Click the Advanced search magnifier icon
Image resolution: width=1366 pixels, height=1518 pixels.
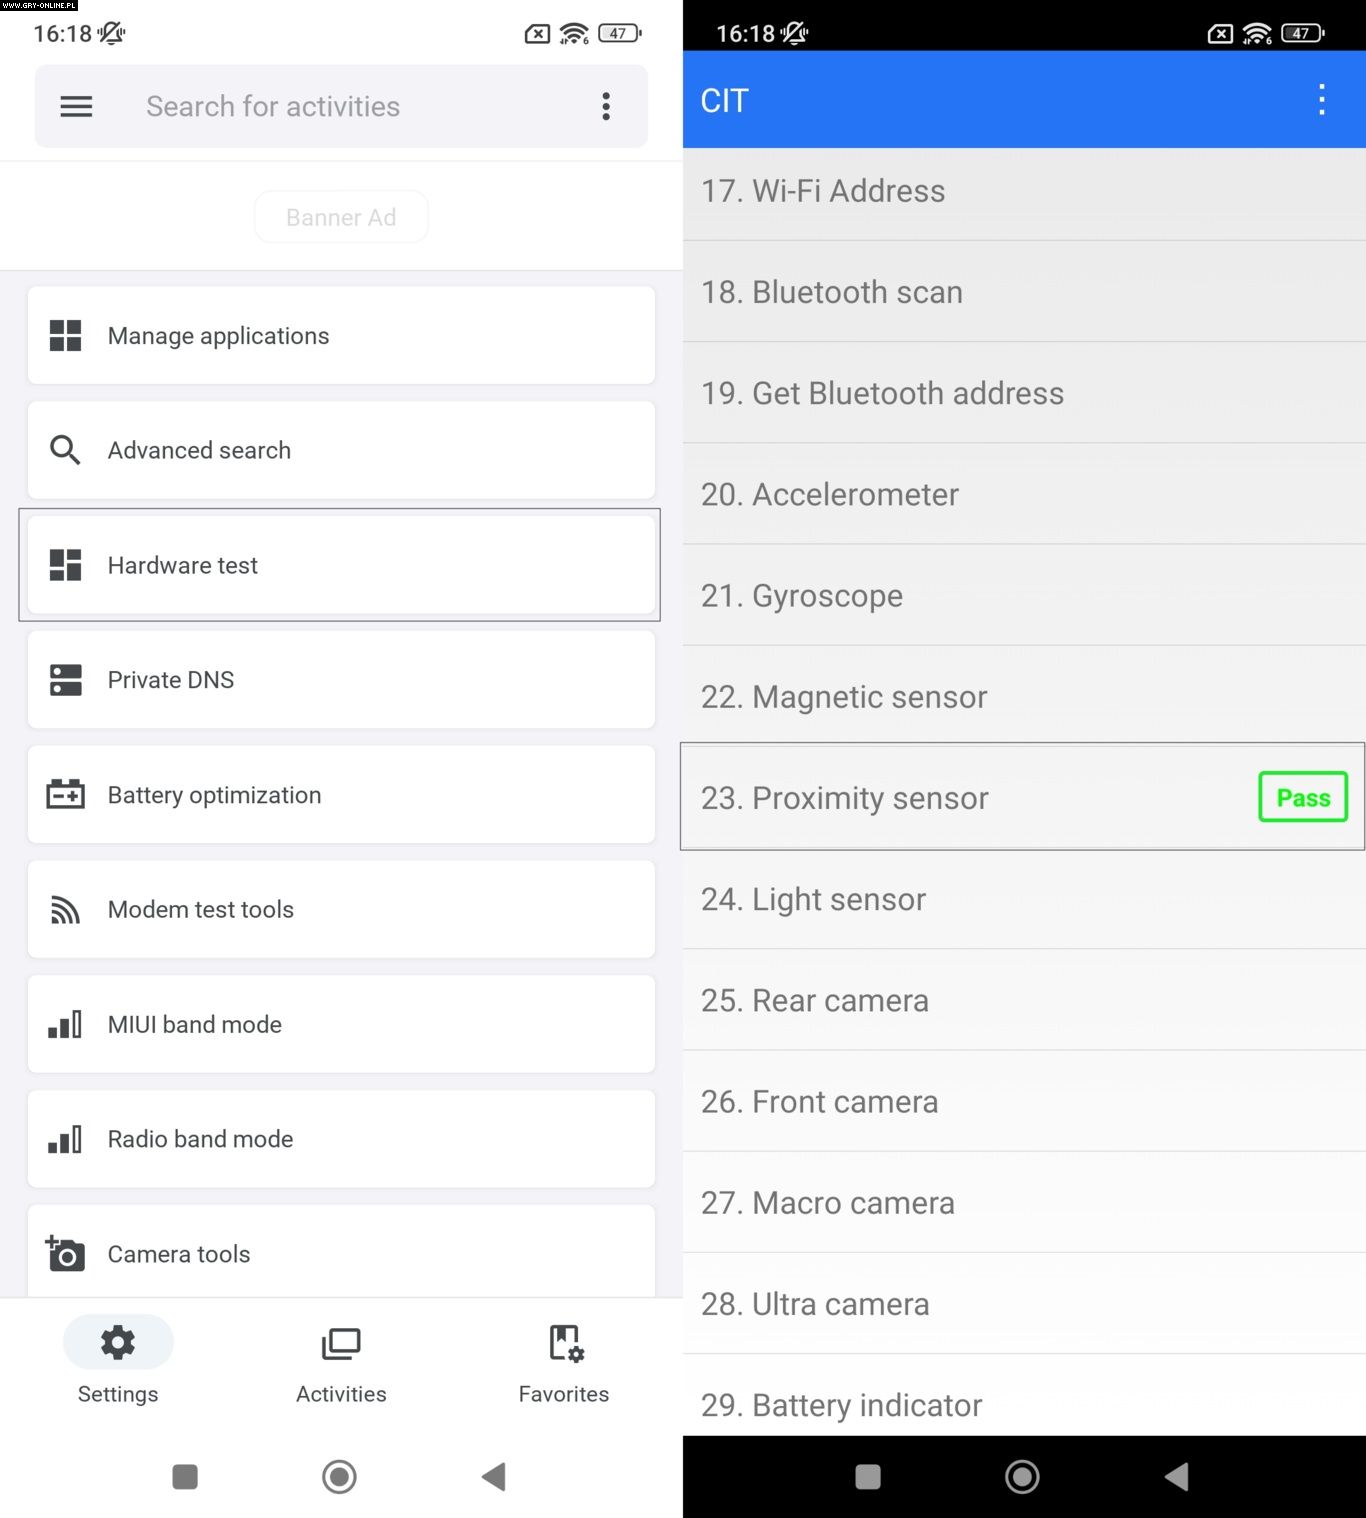click(x=66, y=450)
